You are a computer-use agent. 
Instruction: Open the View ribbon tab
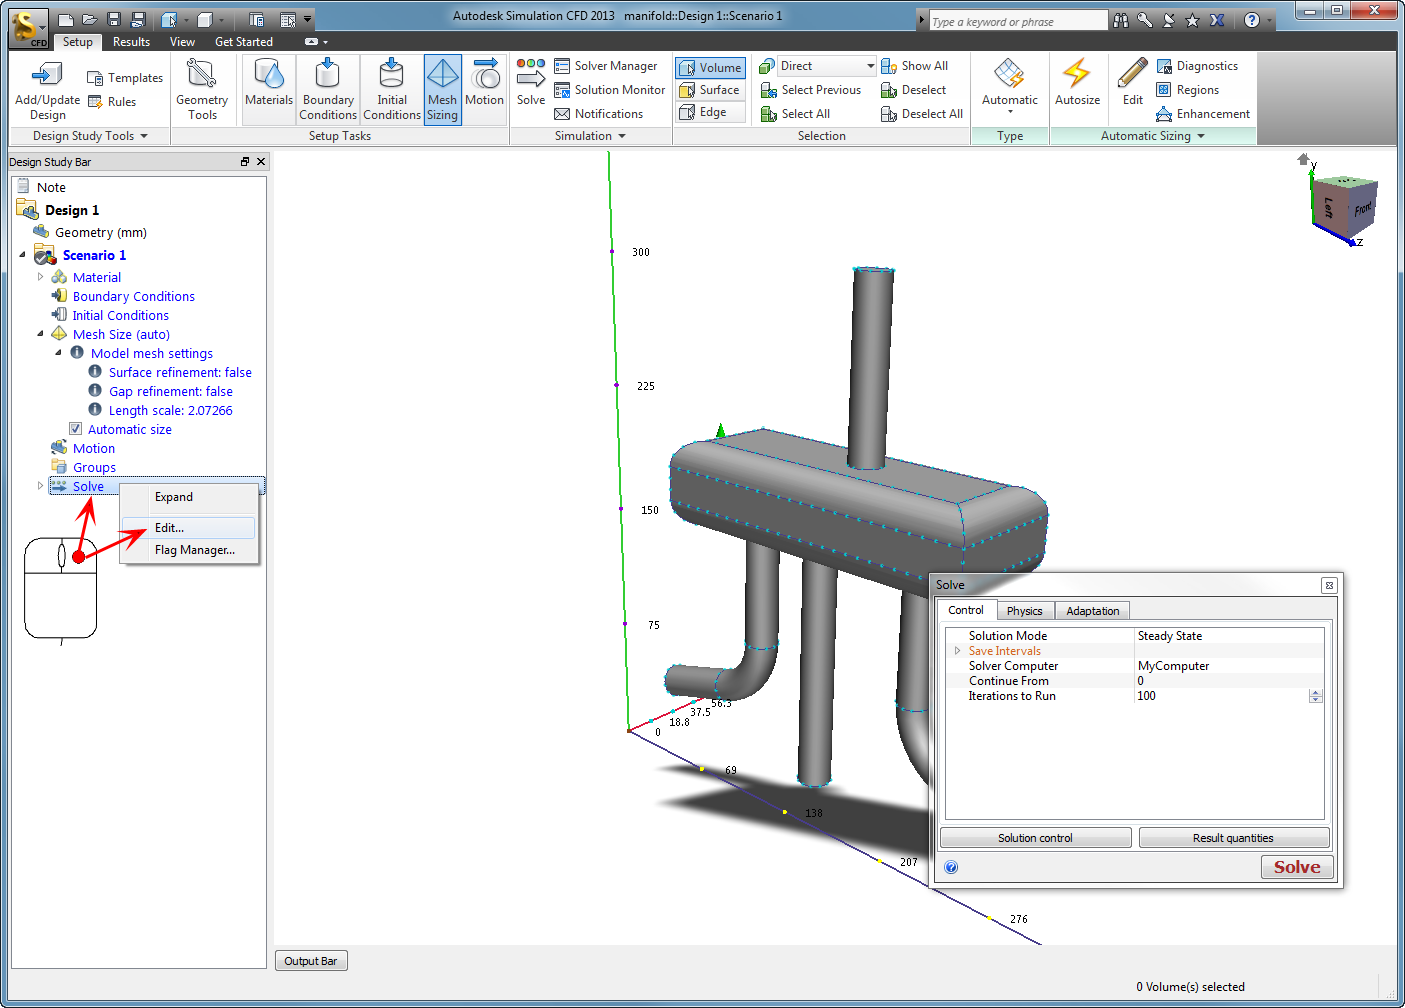[182, 42]
